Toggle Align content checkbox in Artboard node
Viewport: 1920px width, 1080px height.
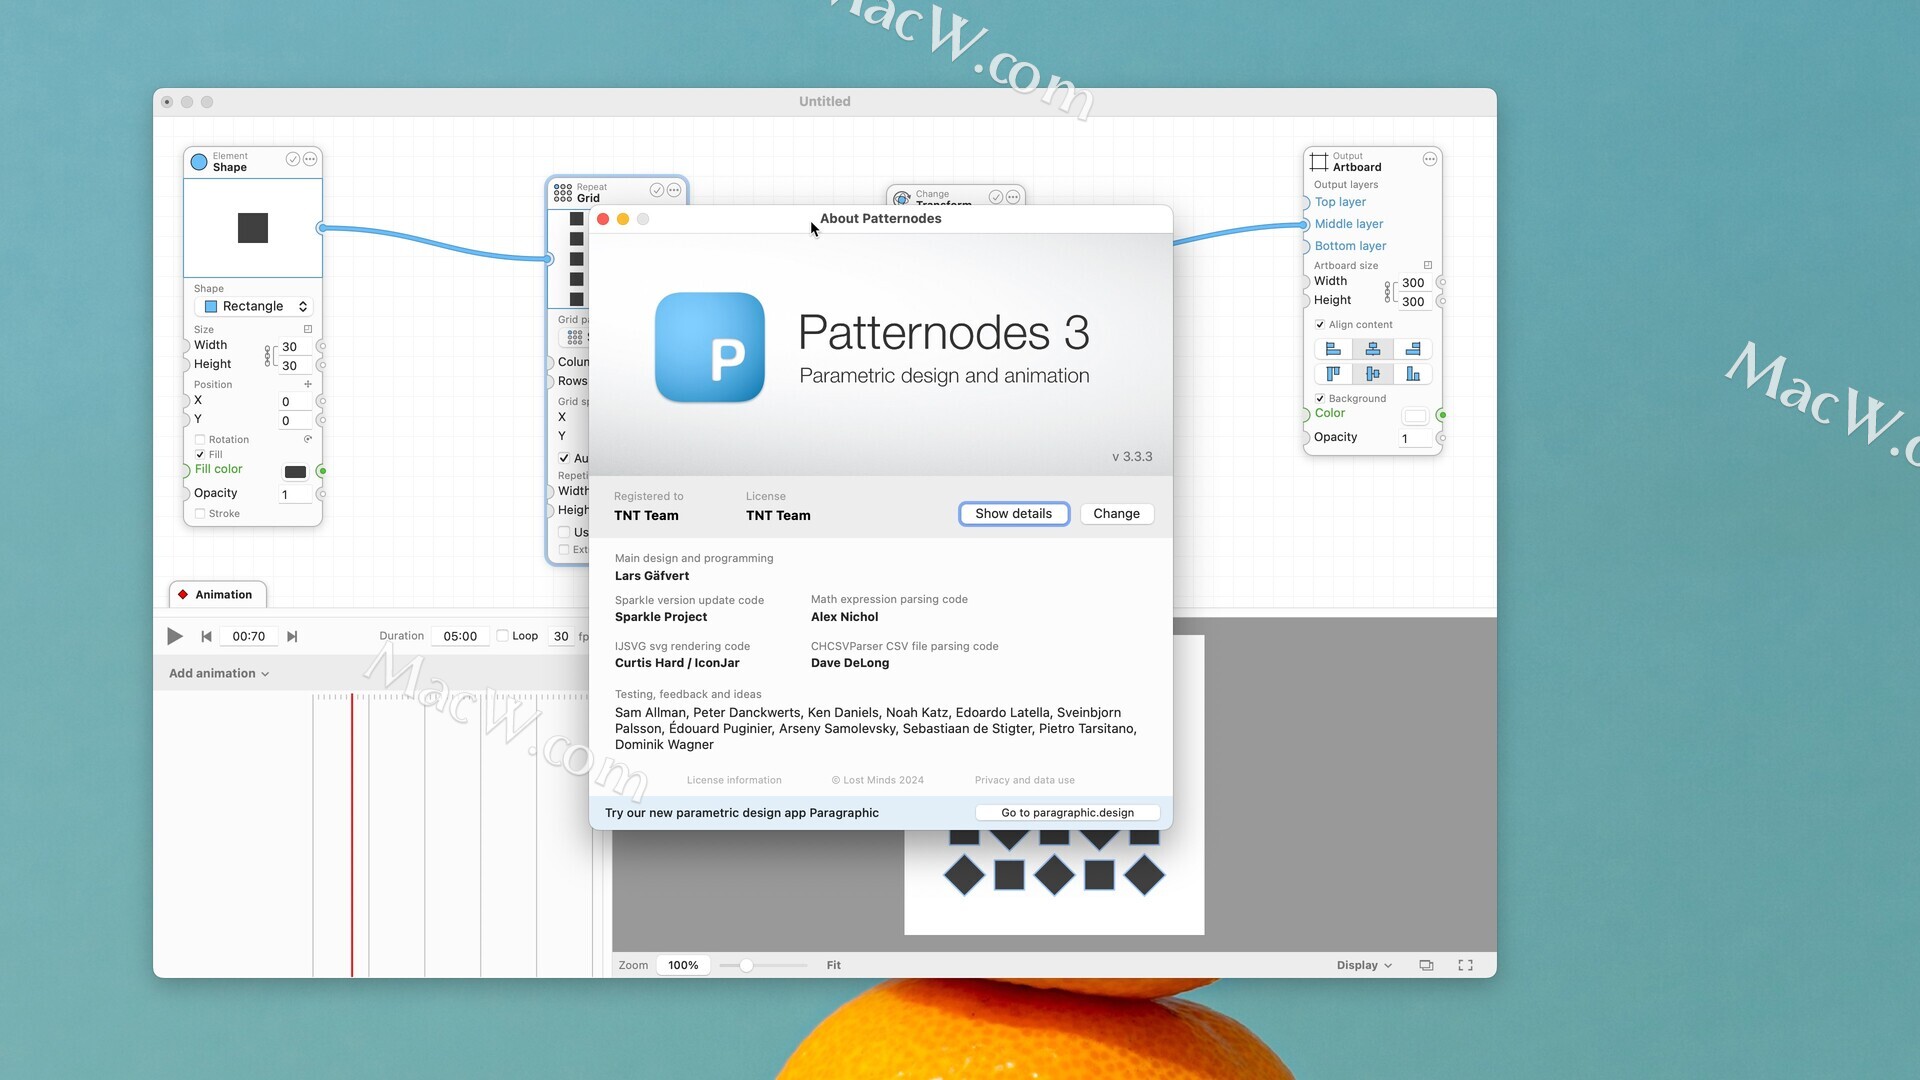1320,325
